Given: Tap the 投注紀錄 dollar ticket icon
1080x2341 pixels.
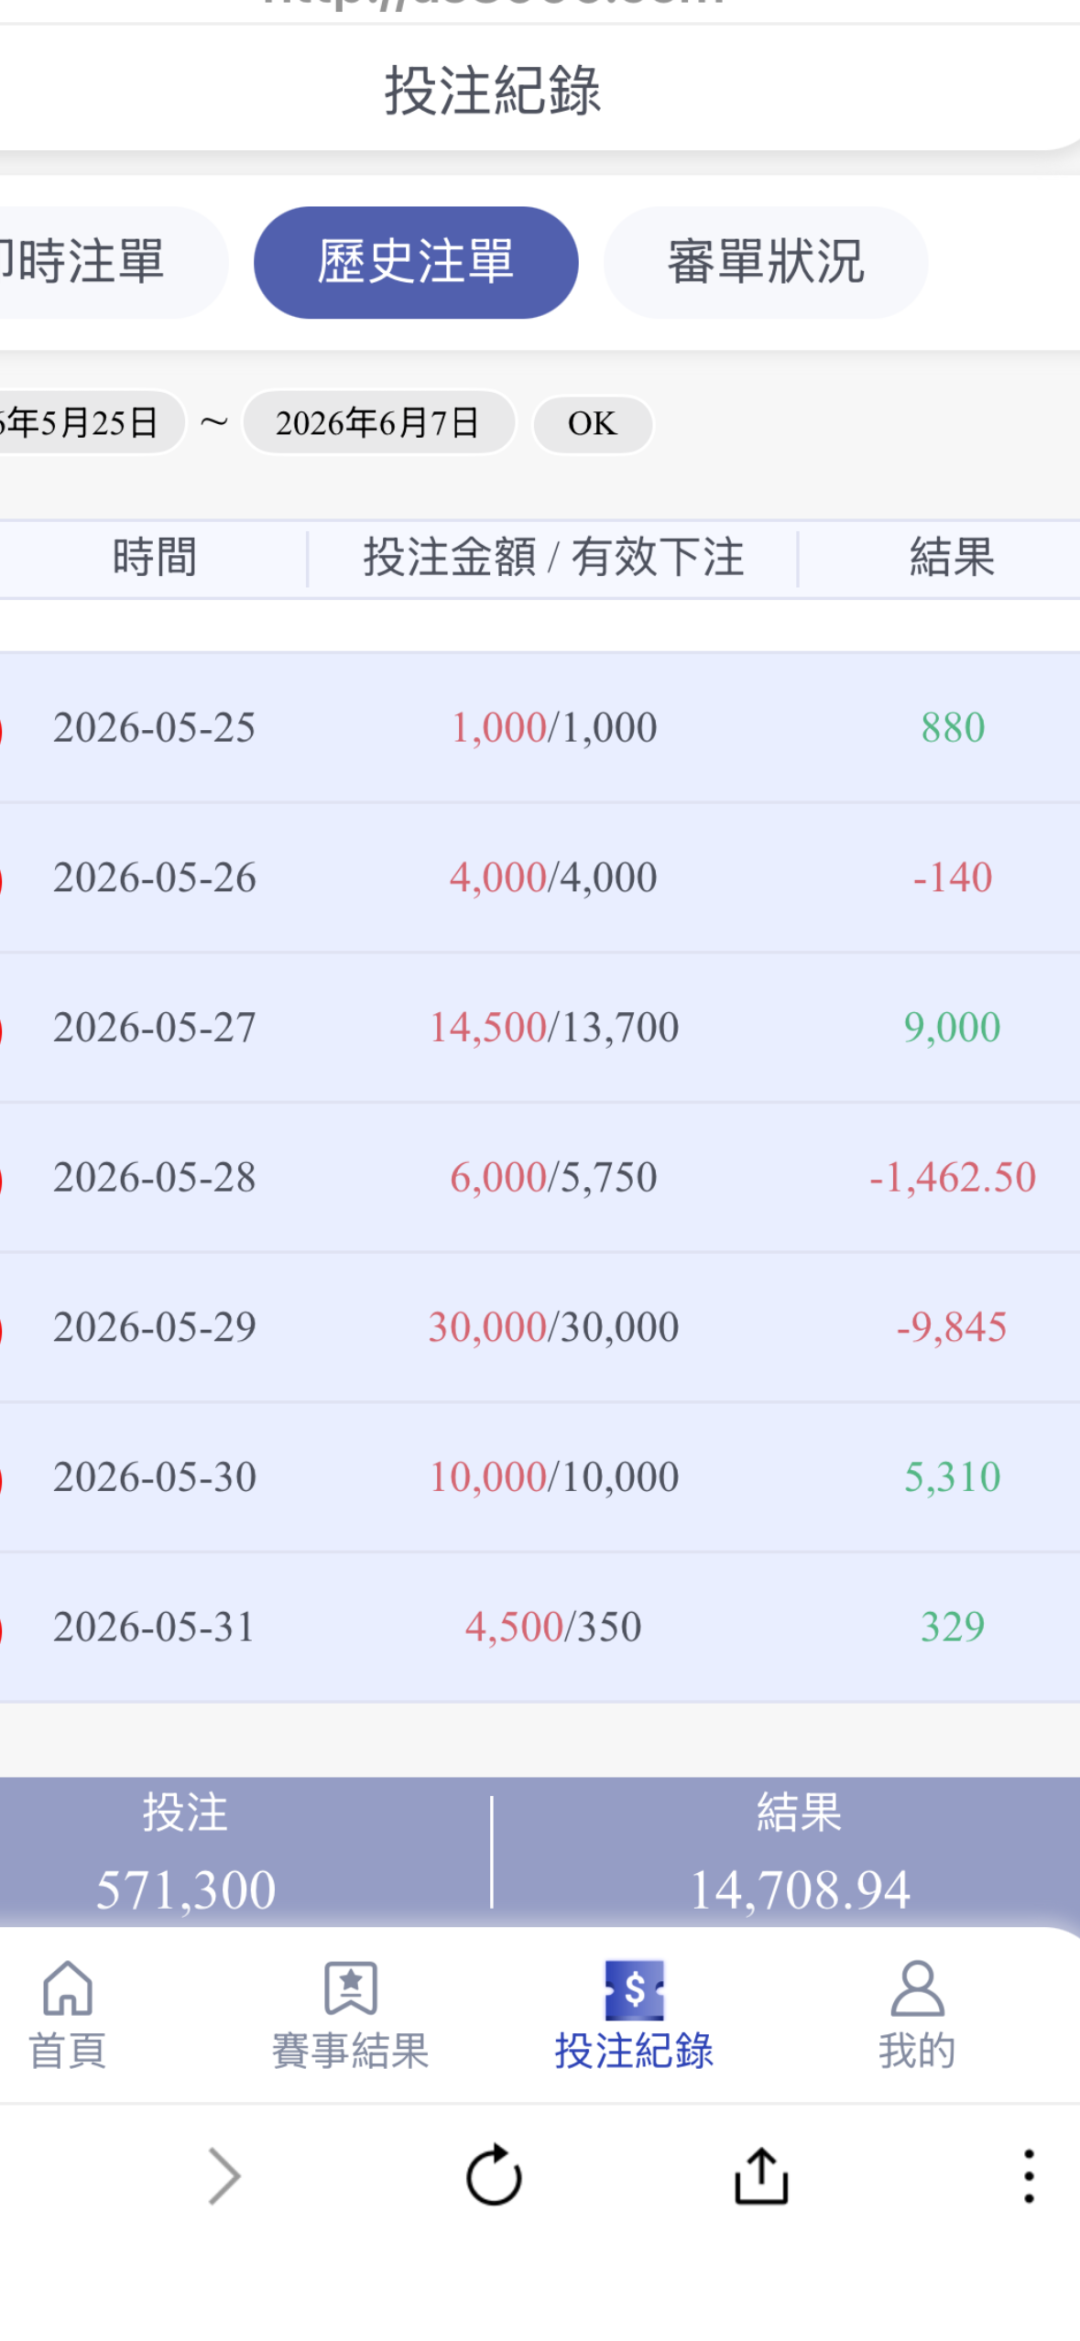Looking at the screenshot, I should (x=634, y=1990).
